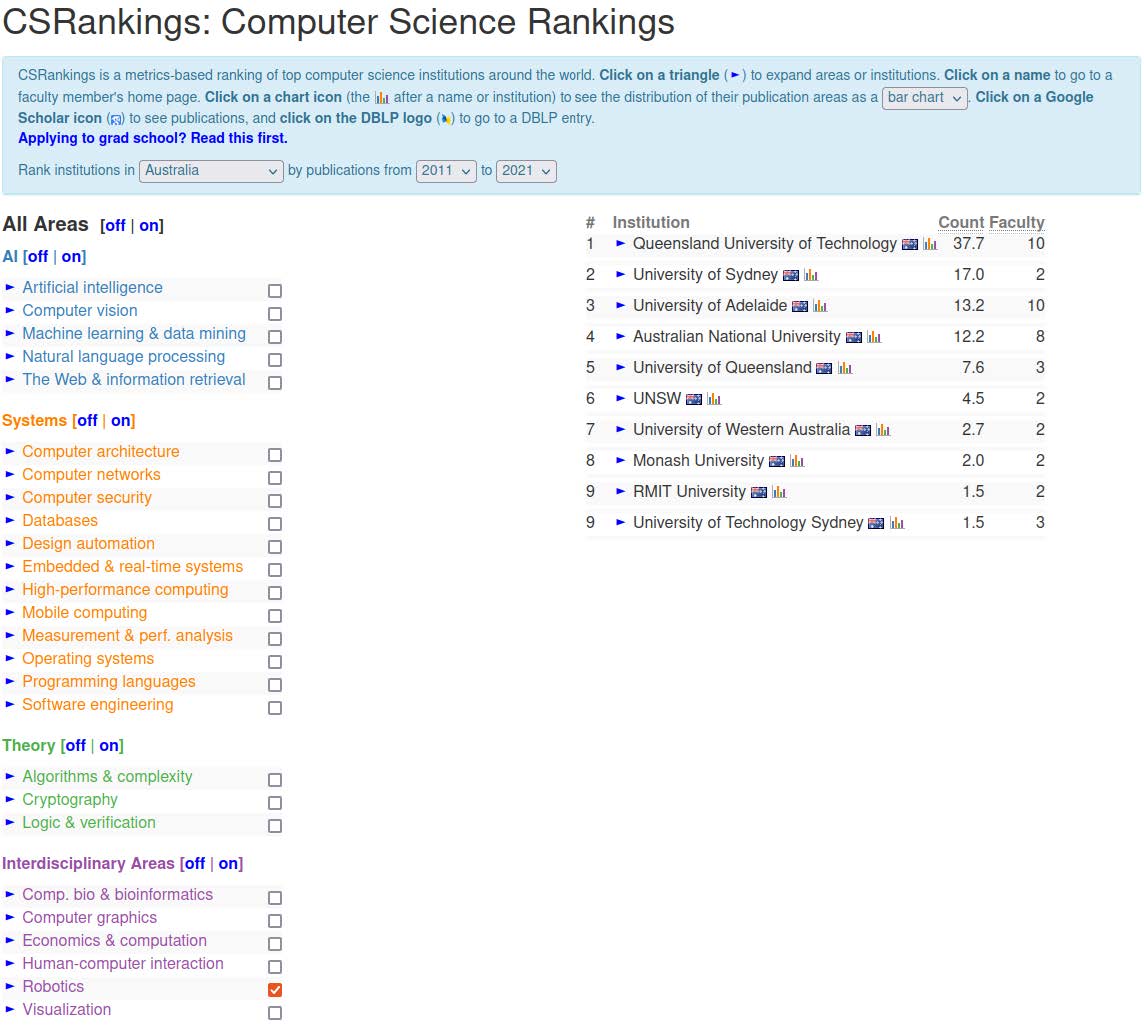1144x1027 pixels.
Task: Open the Australia region dropdown
Action: tap(211, 171)
